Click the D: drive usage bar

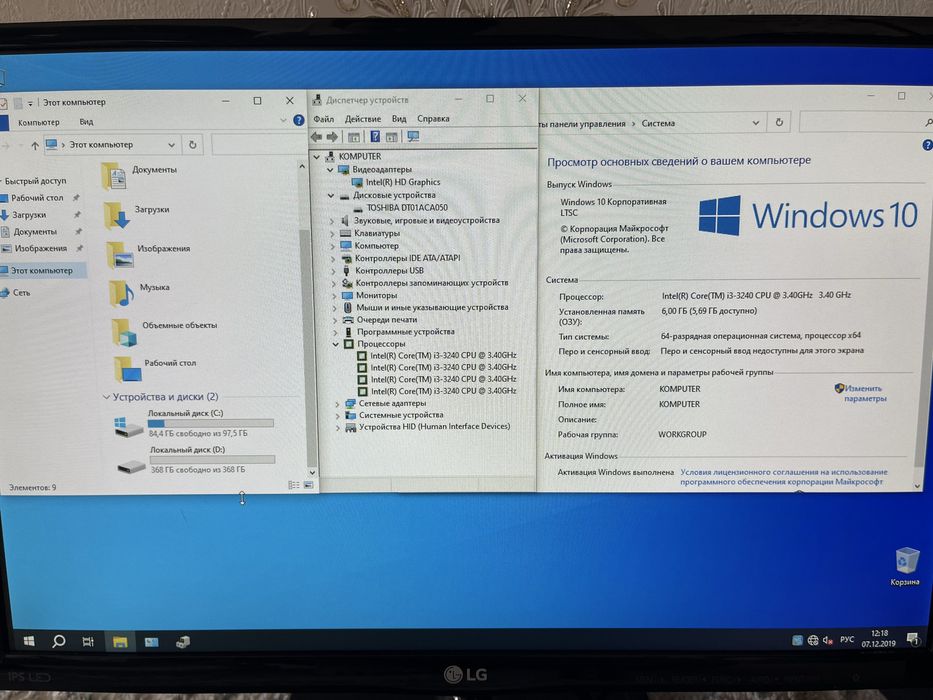point(212,460)
